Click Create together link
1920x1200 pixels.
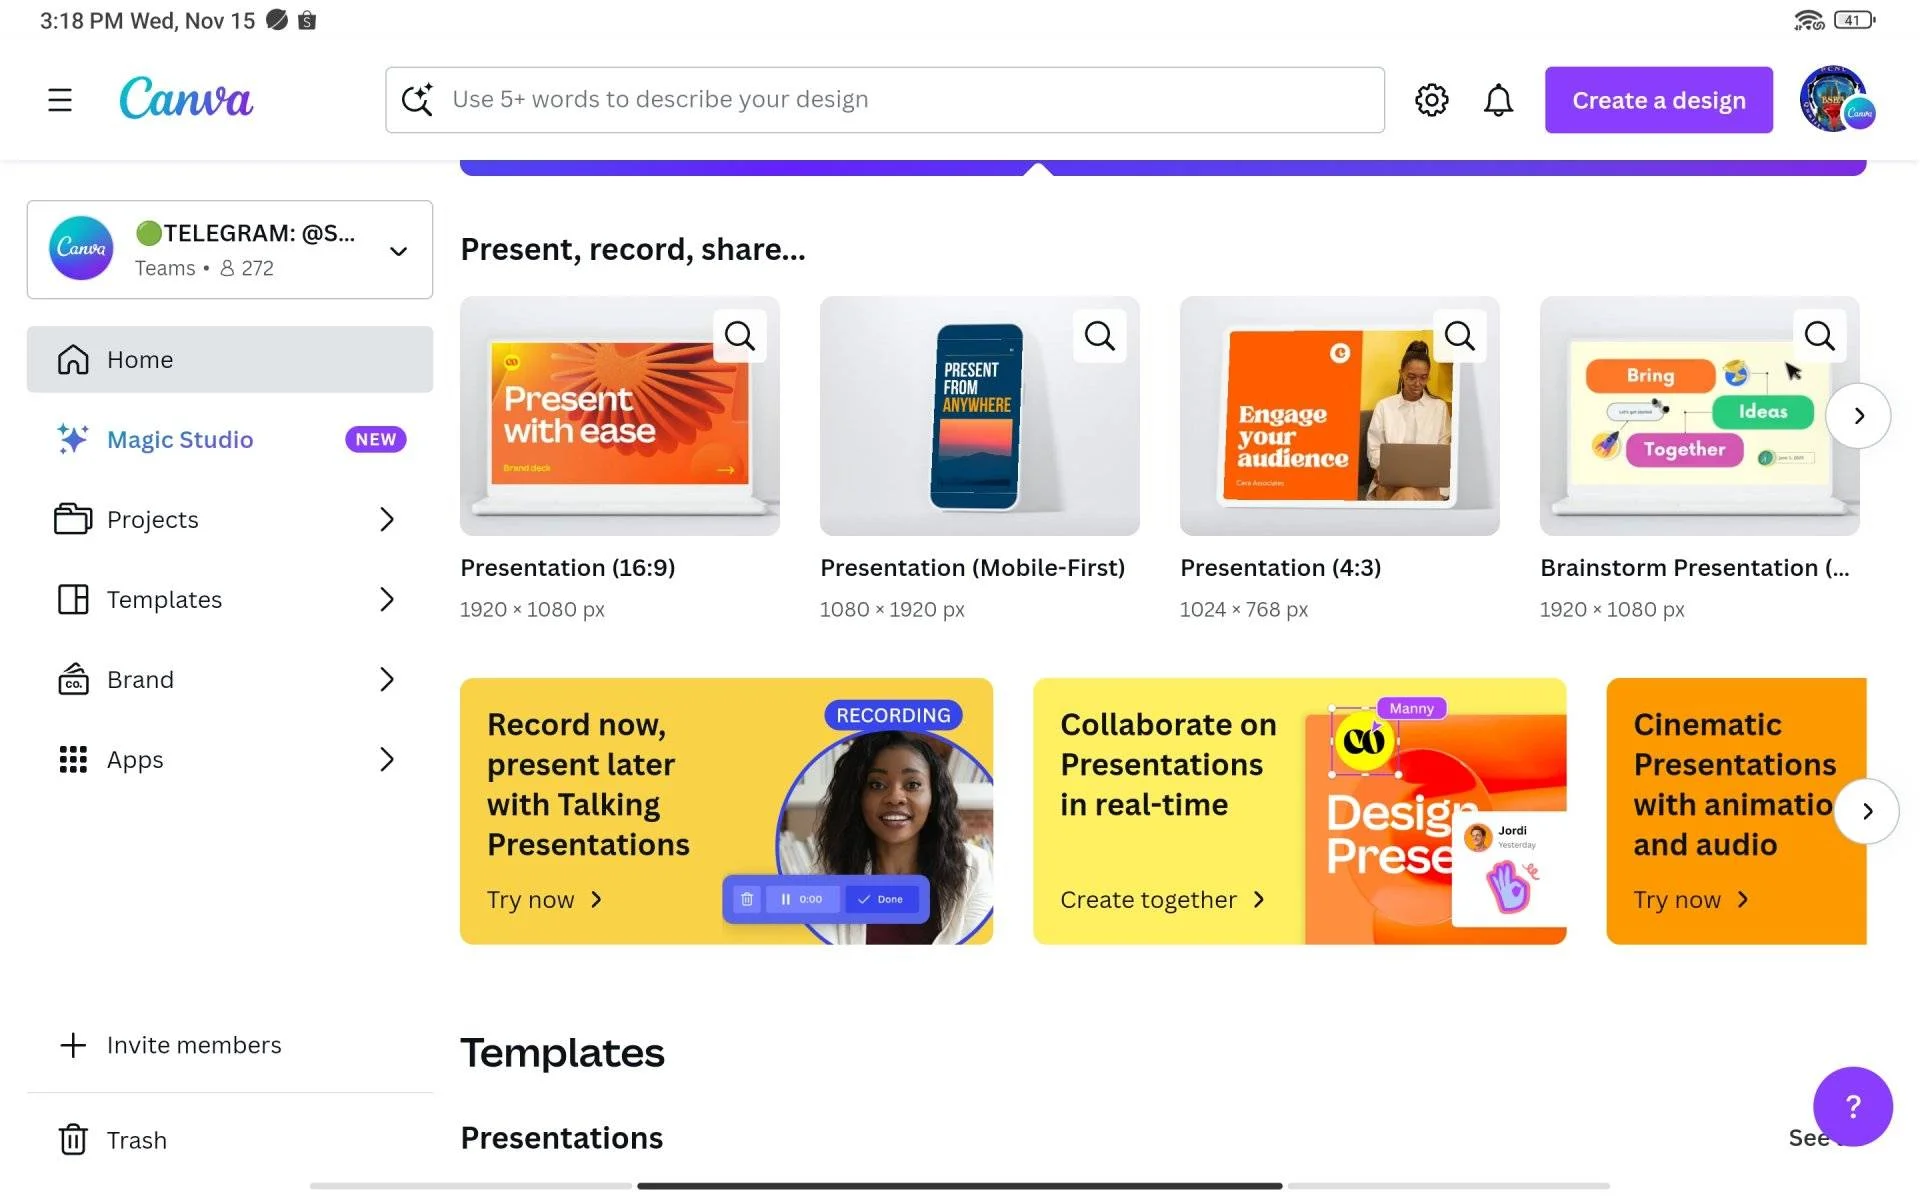[1162, 899]
